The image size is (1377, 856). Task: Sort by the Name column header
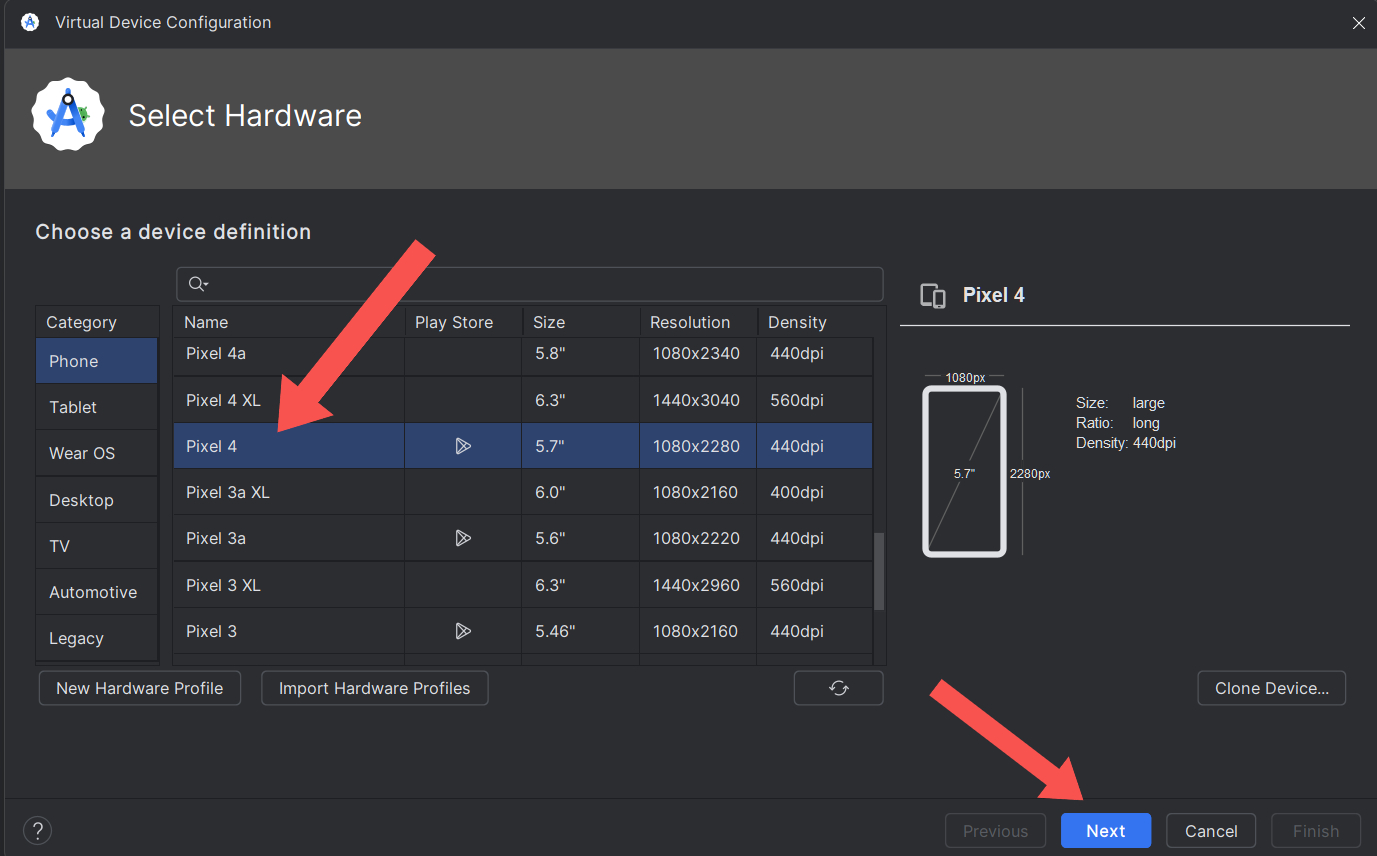(x=289, y=322)
